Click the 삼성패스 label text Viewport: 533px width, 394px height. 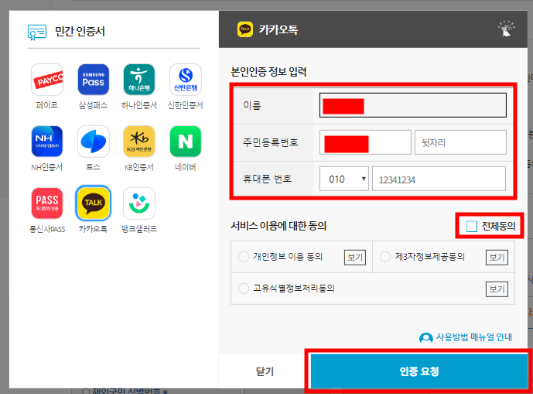click(93, 105)
